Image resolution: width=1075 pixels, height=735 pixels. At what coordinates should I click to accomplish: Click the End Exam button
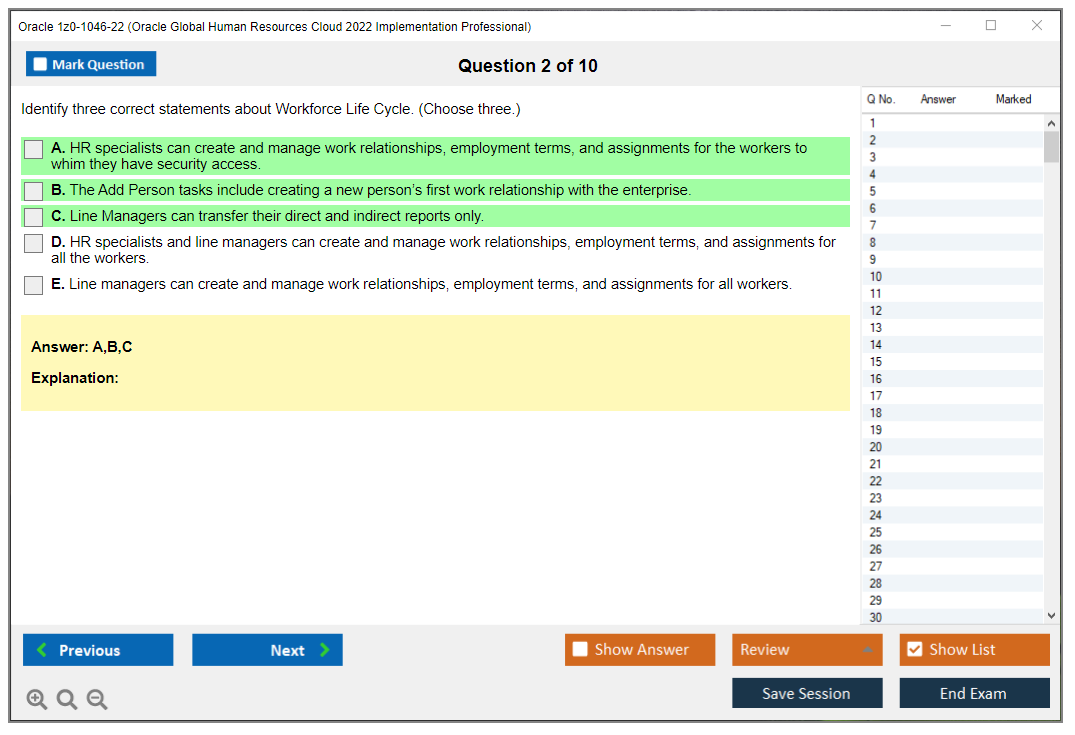pos(974,693)
